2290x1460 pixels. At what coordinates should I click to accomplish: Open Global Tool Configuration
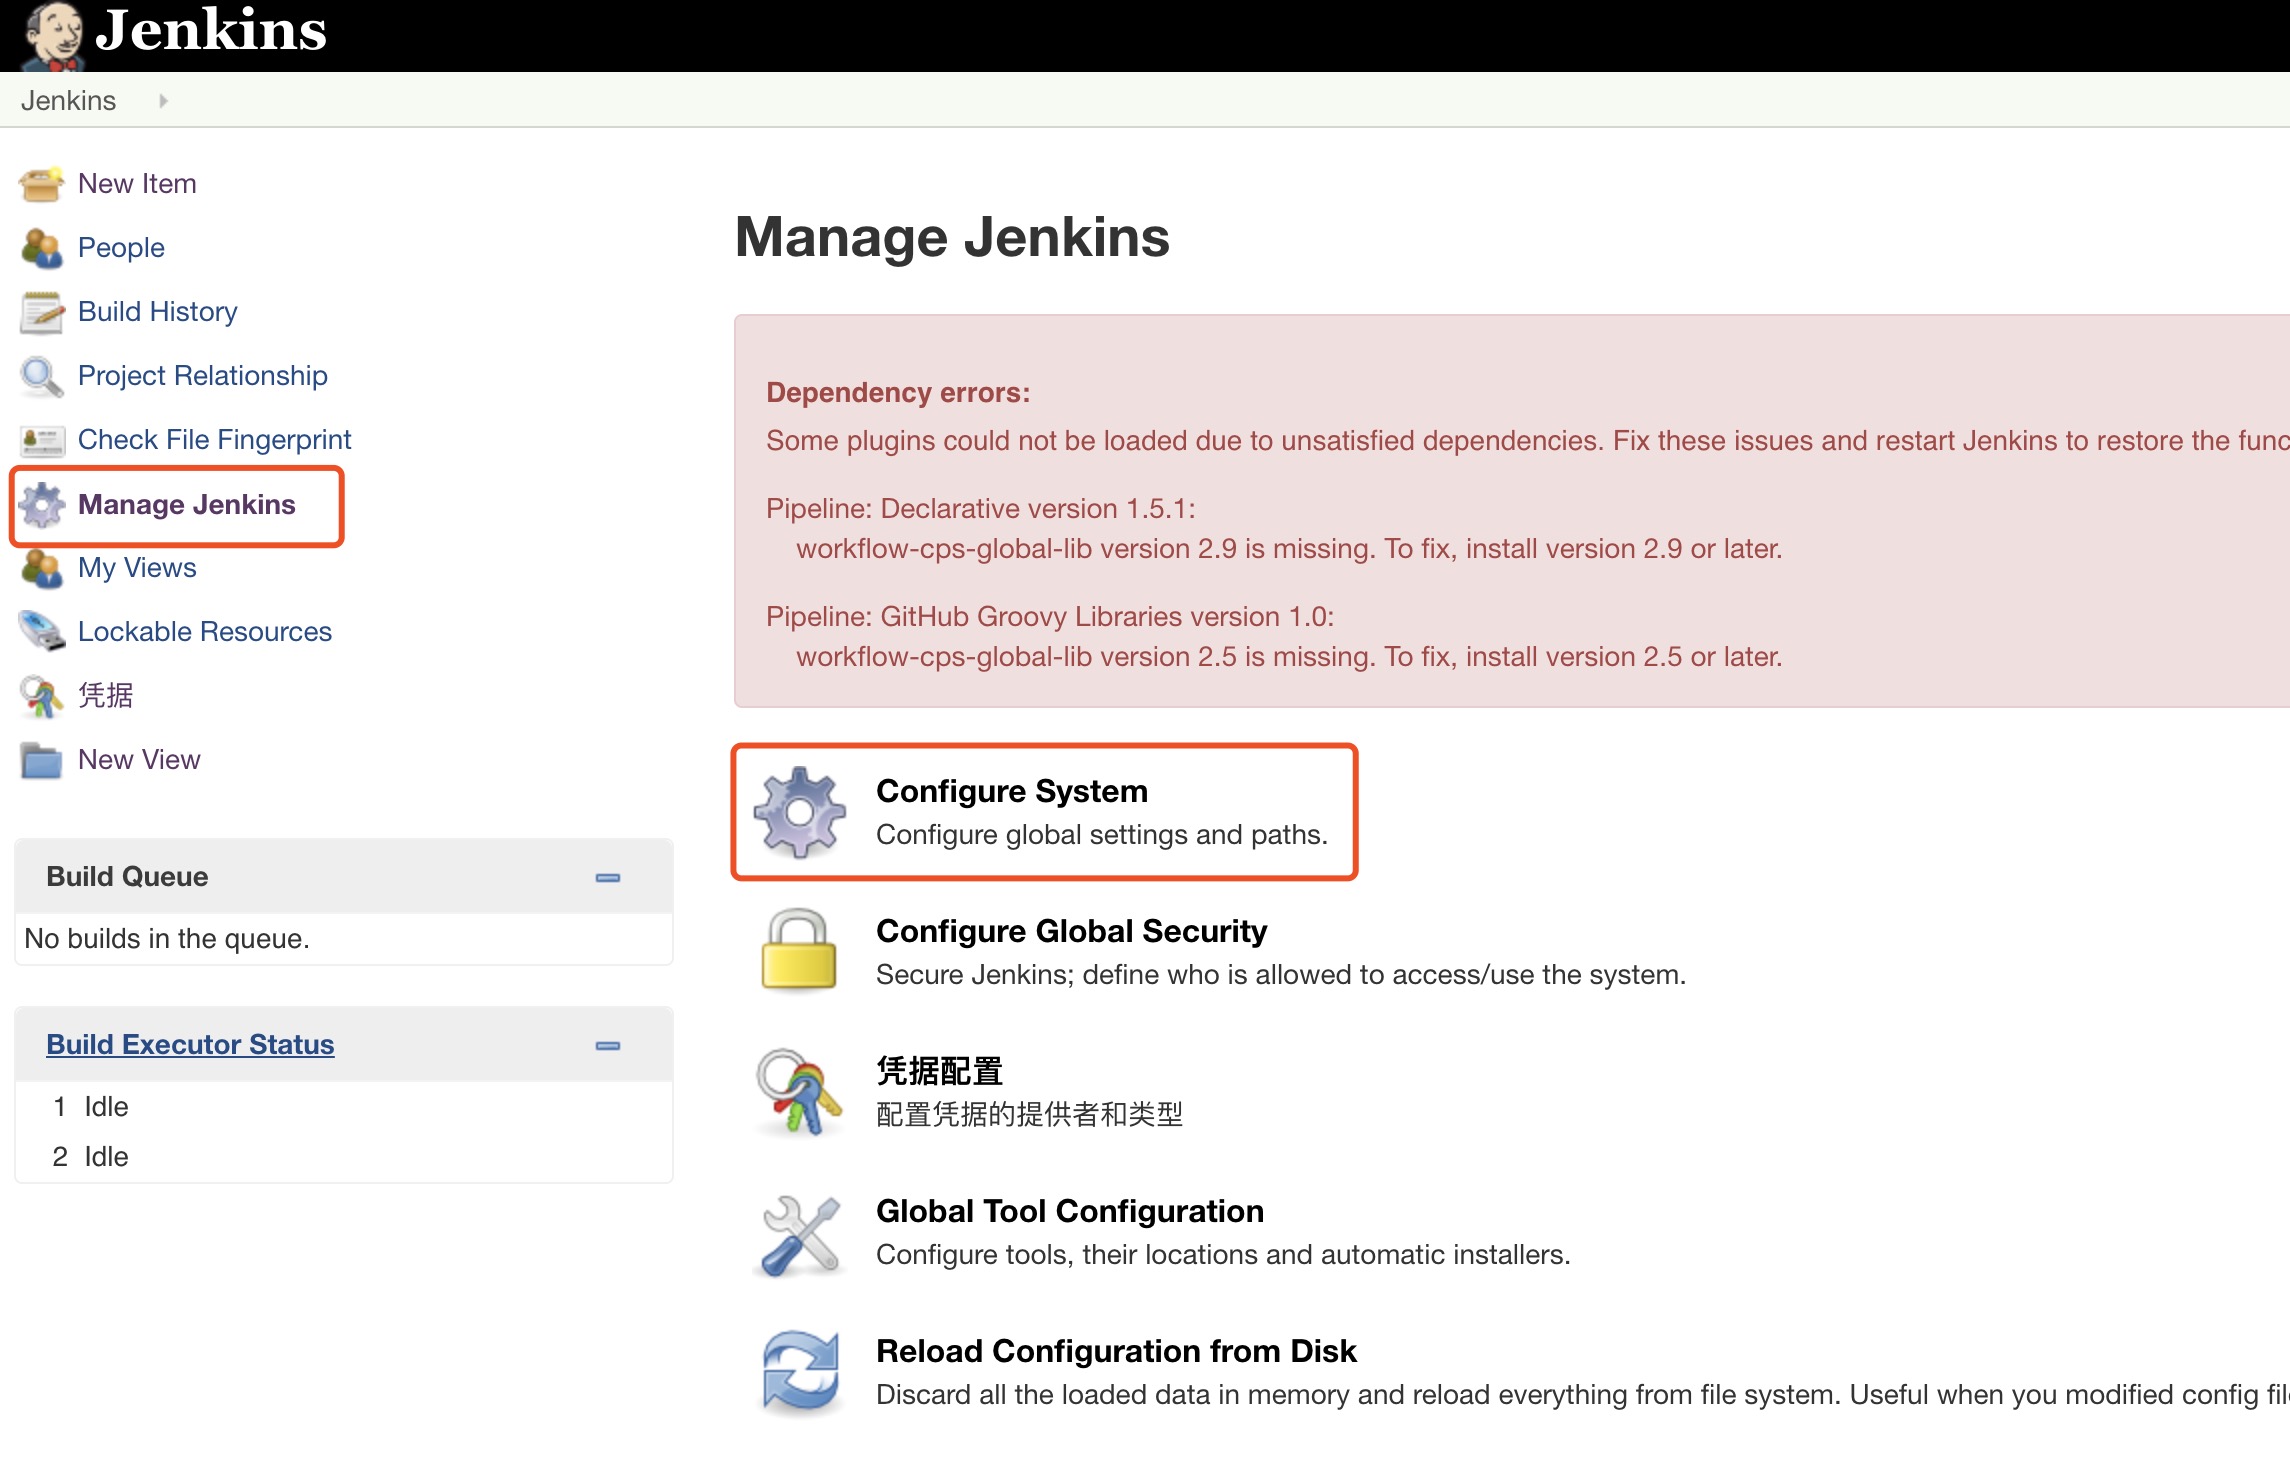click(1070, 1211)
